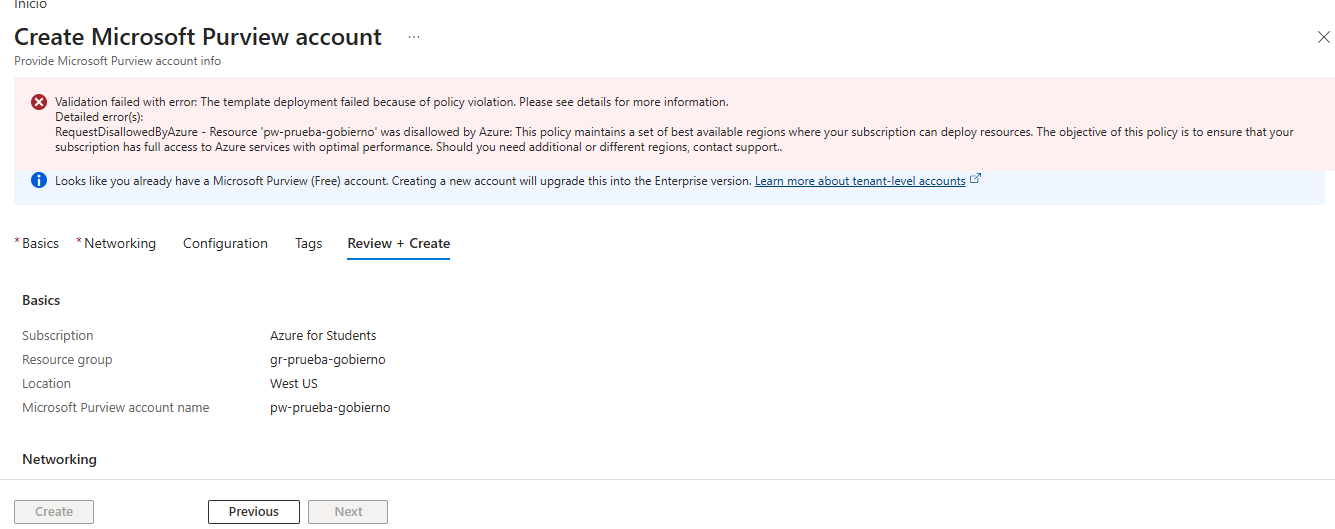Open the Tags tab

[x=308, y=243]
